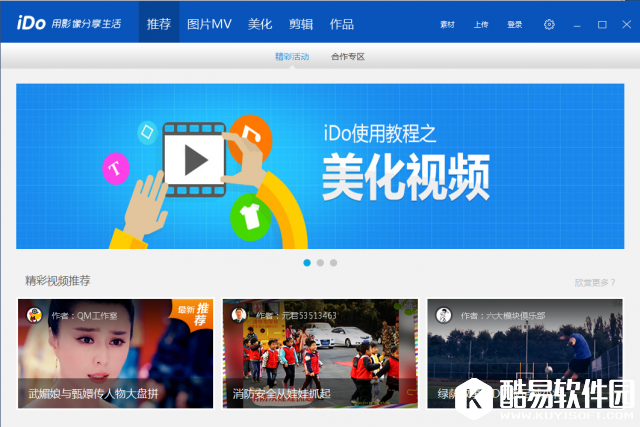
Task: Click author name QM工作室
Action: pyautogui.click(x=97, y=316)
